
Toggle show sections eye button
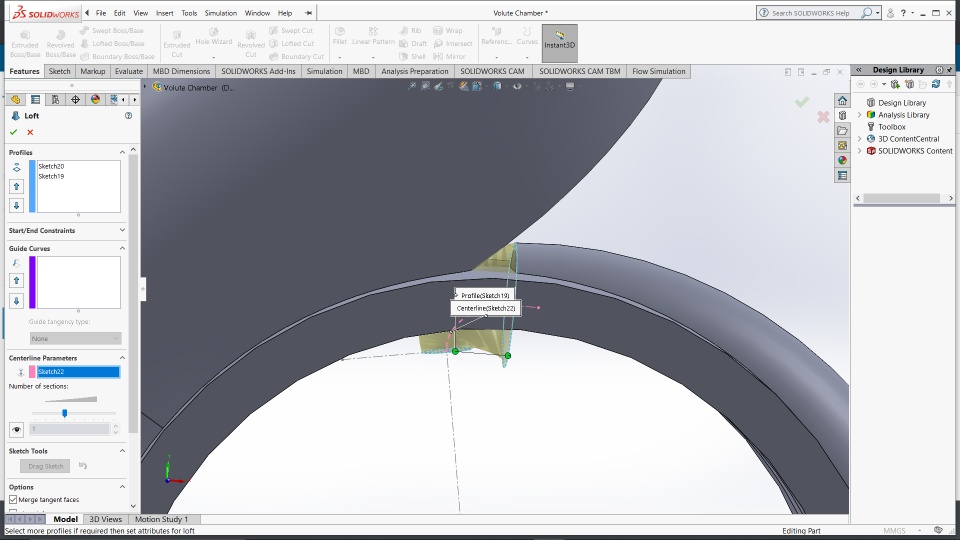pyautogui.click(x=17, y=429)
